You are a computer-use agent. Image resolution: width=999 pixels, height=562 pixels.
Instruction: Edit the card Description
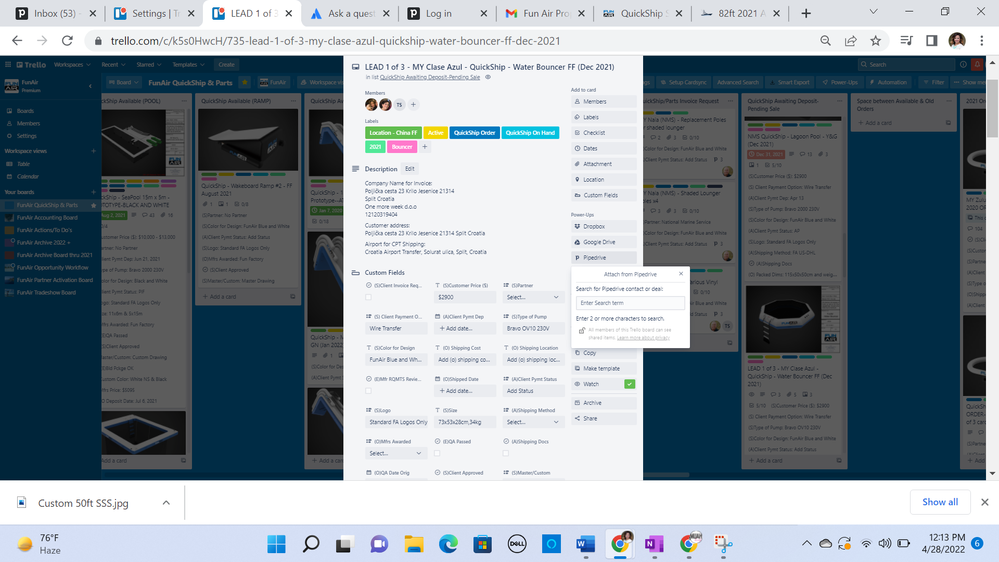tap(410, 169)
